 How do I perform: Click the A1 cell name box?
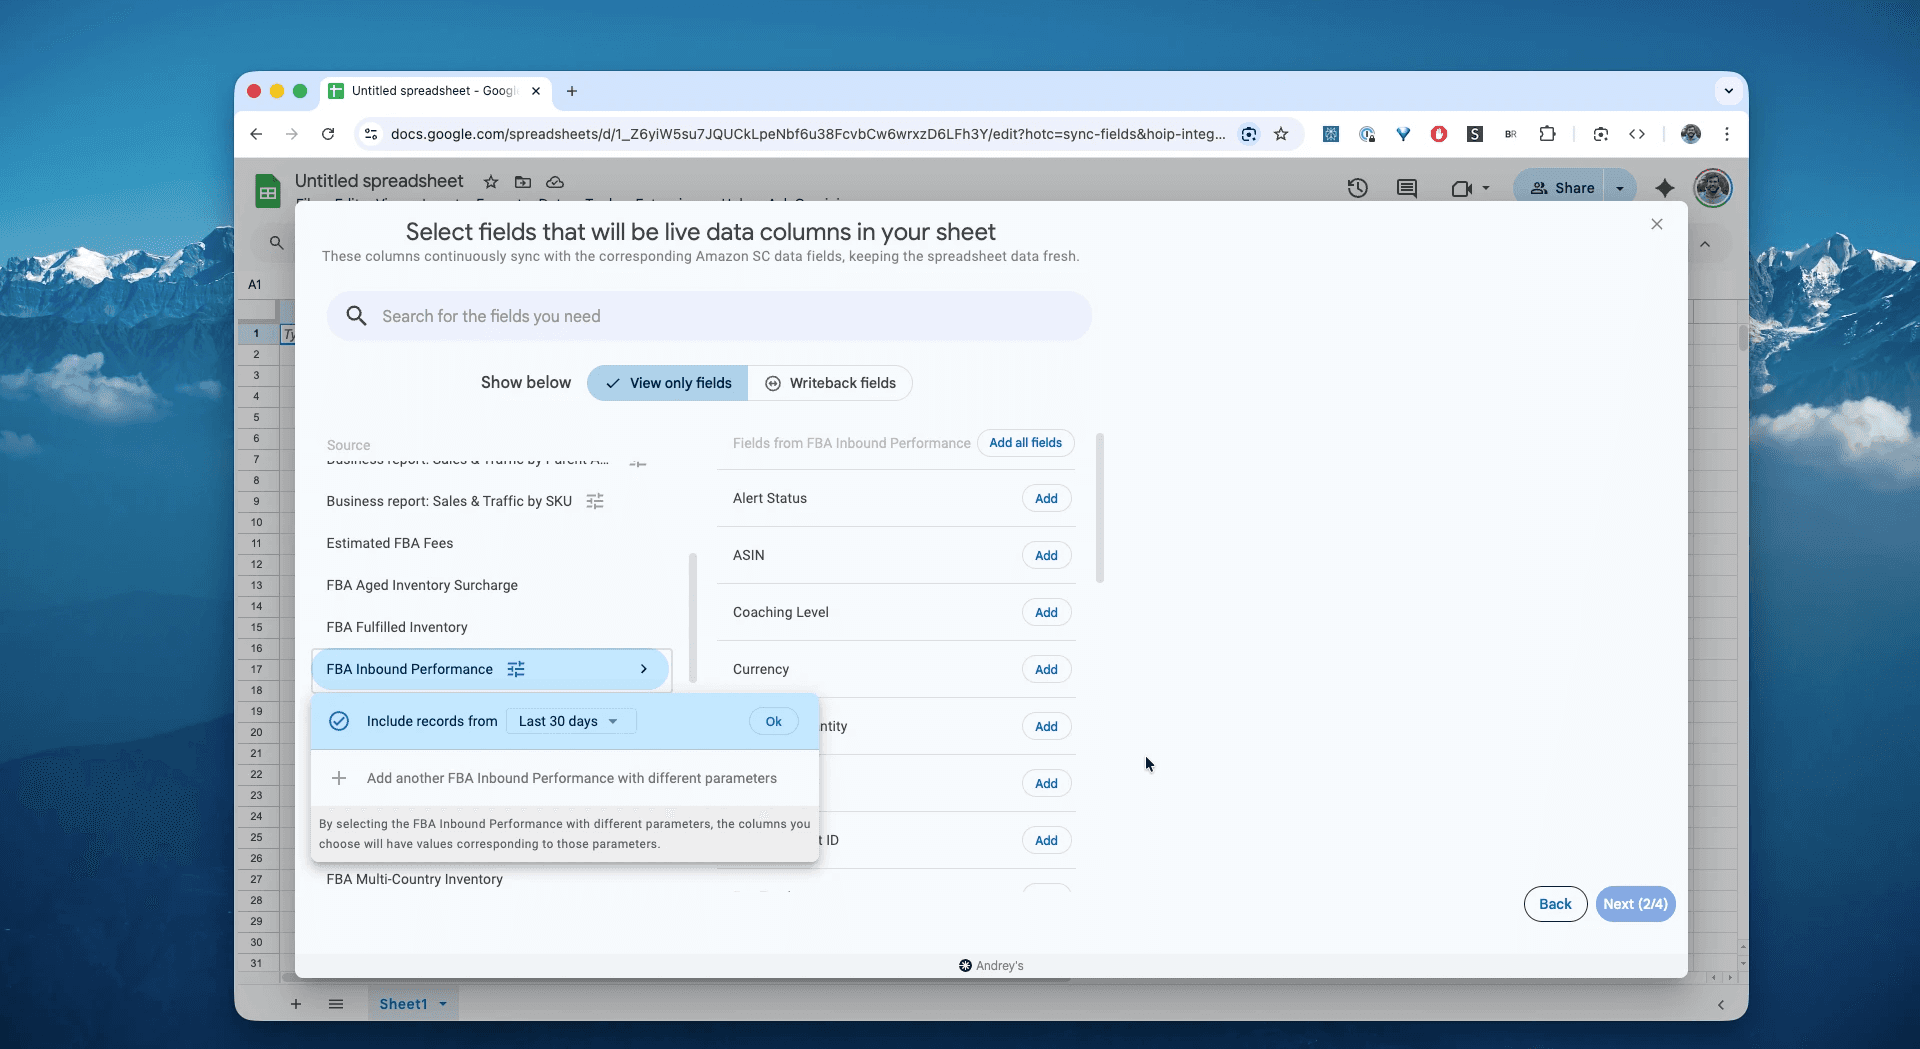255,284
